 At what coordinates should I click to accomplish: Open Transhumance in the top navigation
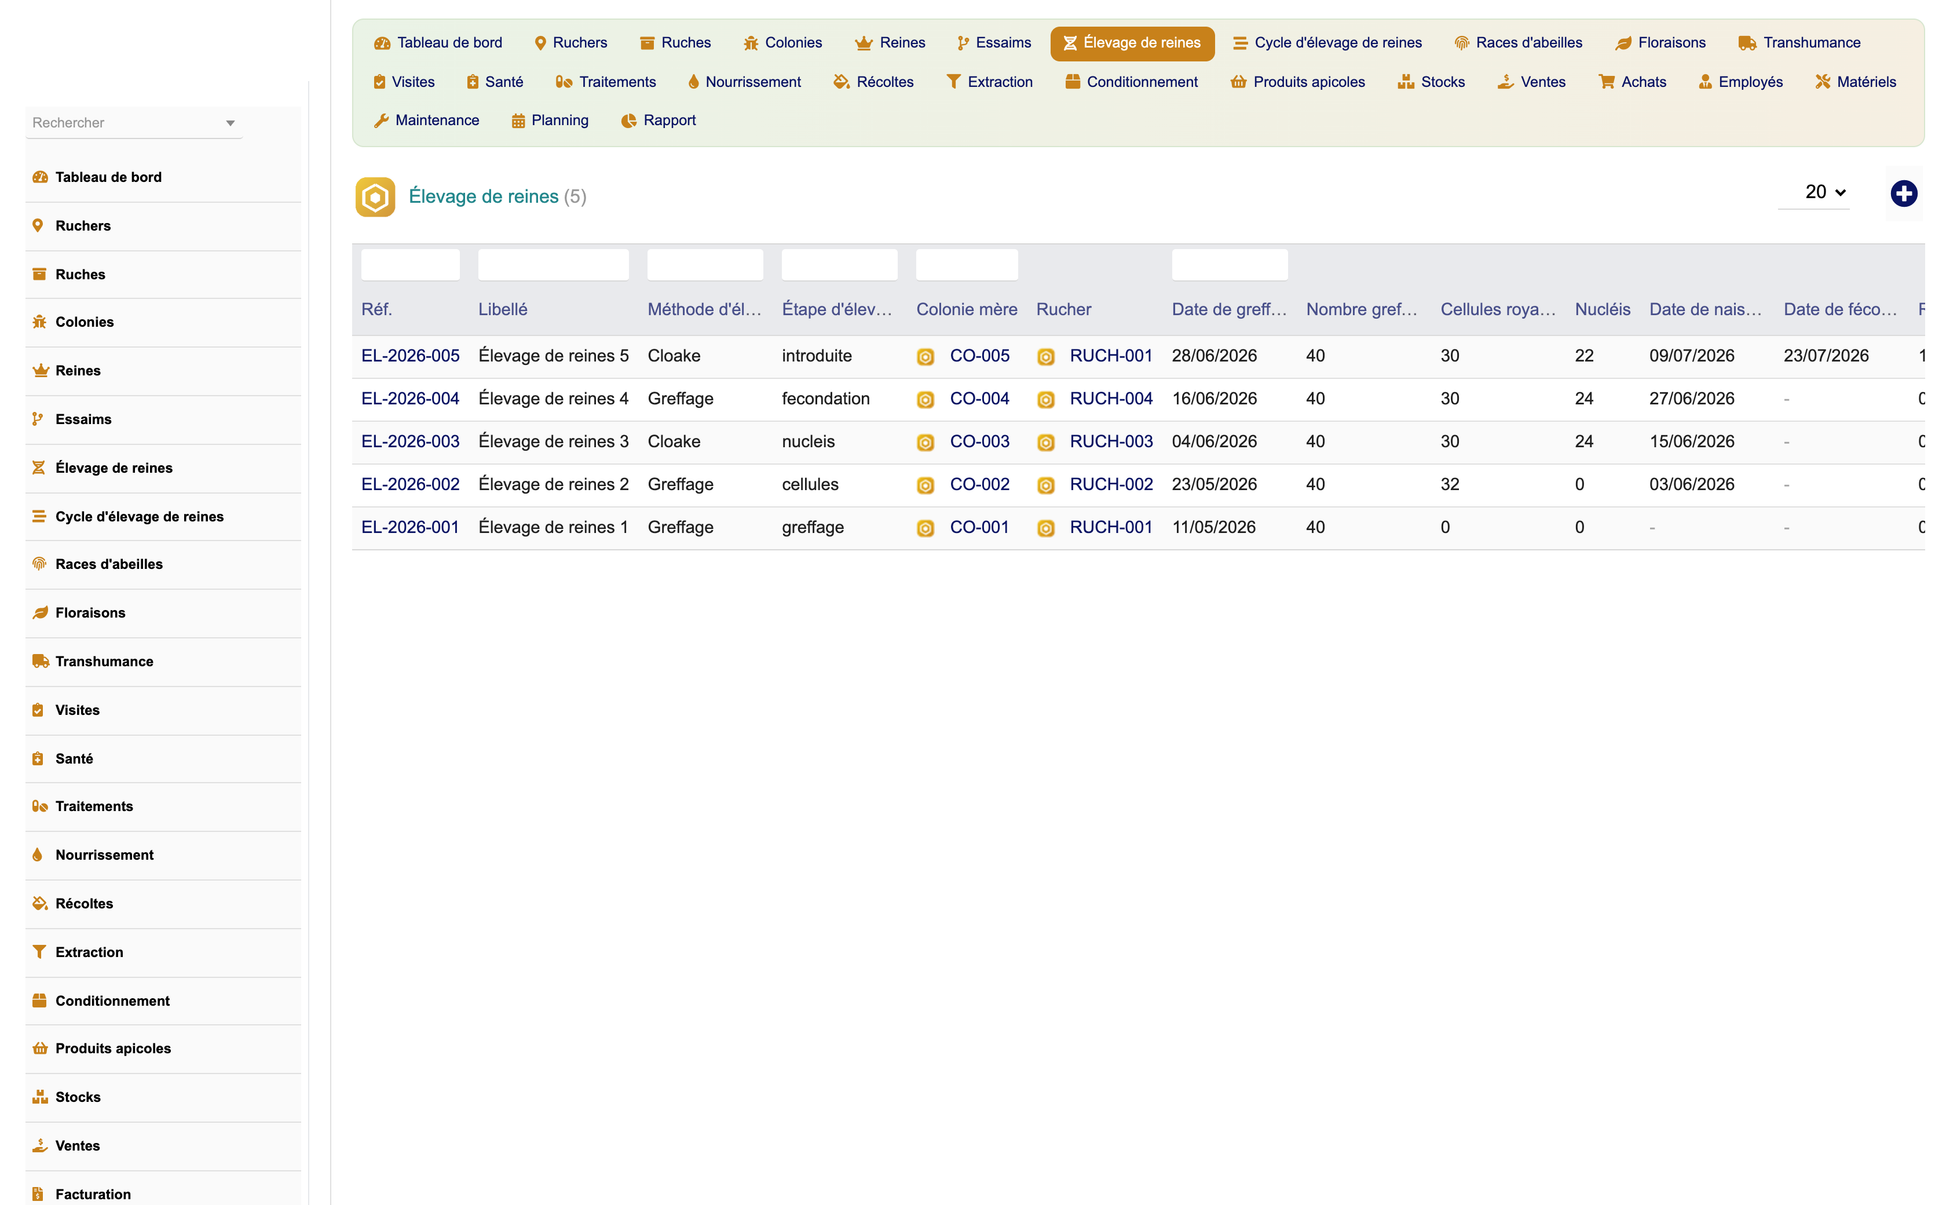[x=1799, y=43]
